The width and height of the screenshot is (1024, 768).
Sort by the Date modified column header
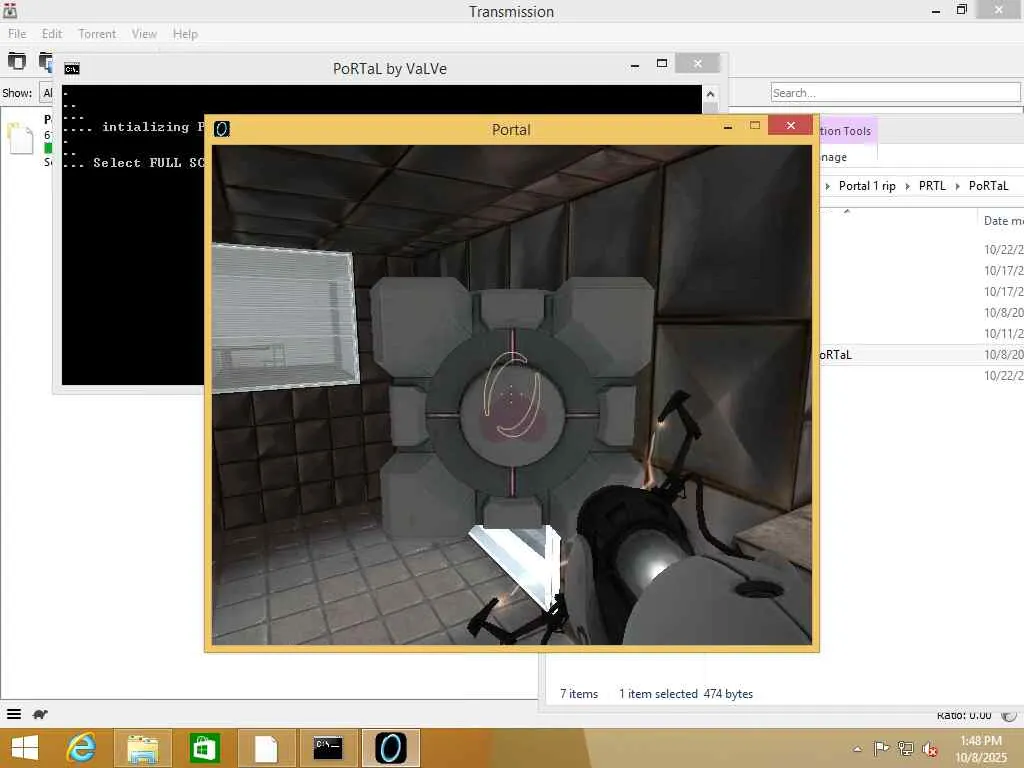1001,221
